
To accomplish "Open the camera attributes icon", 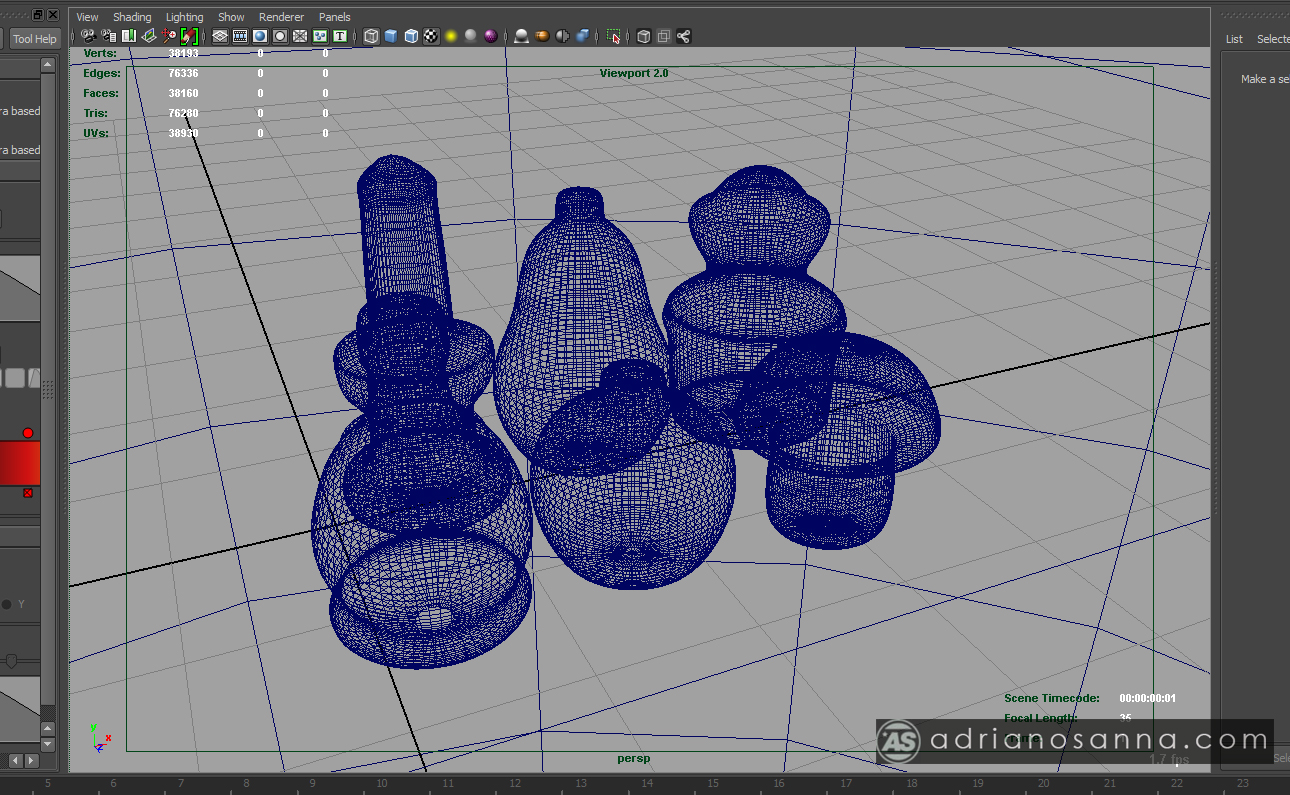I will click(x=108, y=36).
